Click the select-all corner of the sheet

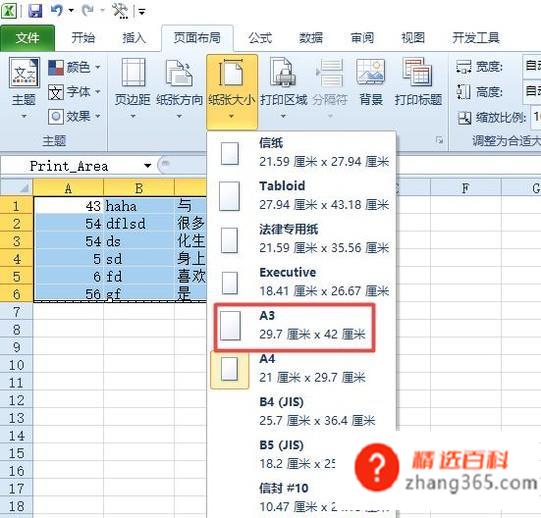pyautogui.click(x=17, y=187)
